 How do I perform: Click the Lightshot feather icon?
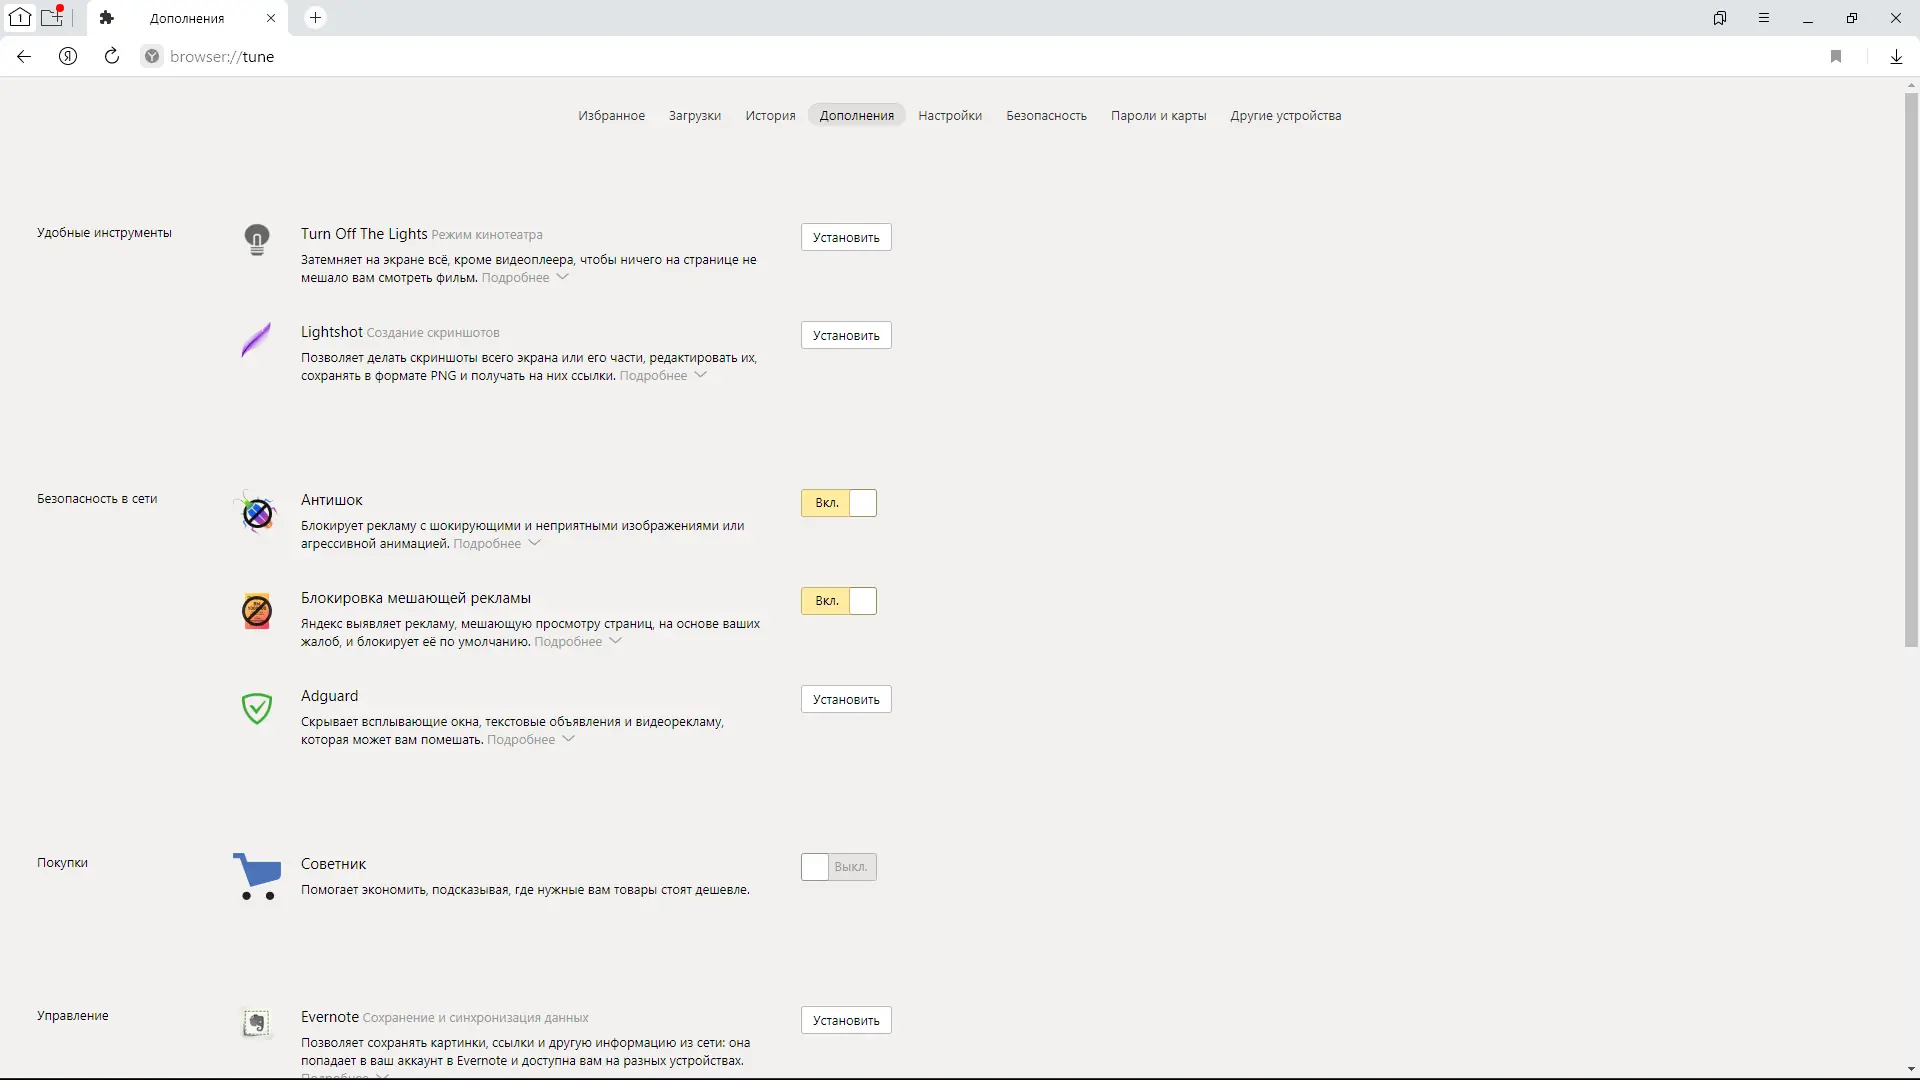pos(257,339)
